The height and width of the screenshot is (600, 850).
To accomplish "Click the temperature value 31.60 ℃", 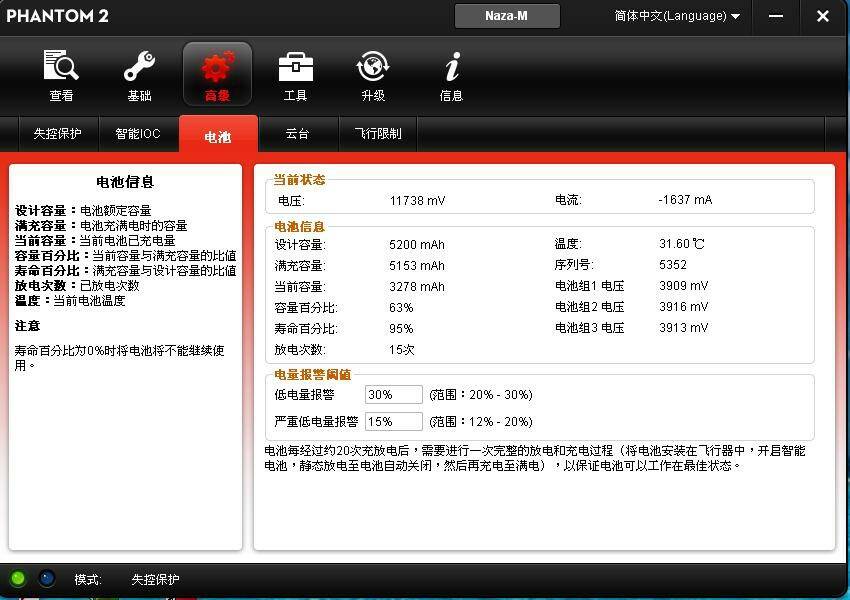I will click(x=682, y=244).
